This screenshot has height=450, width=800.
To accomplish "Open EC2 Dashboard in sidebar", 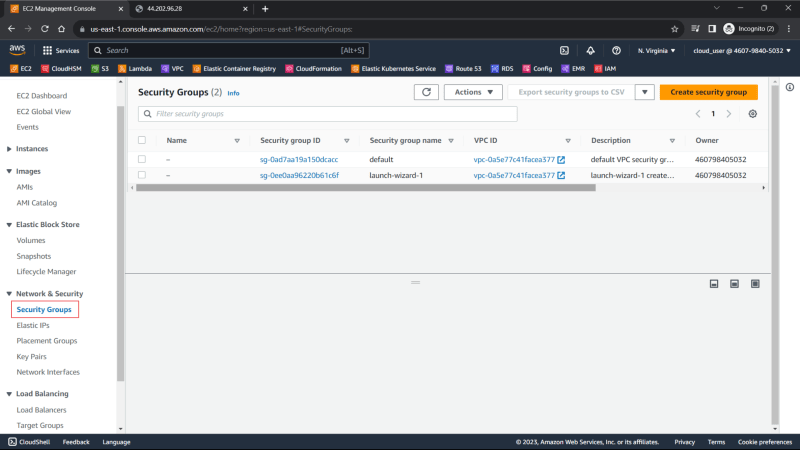I will coord(42,96).
